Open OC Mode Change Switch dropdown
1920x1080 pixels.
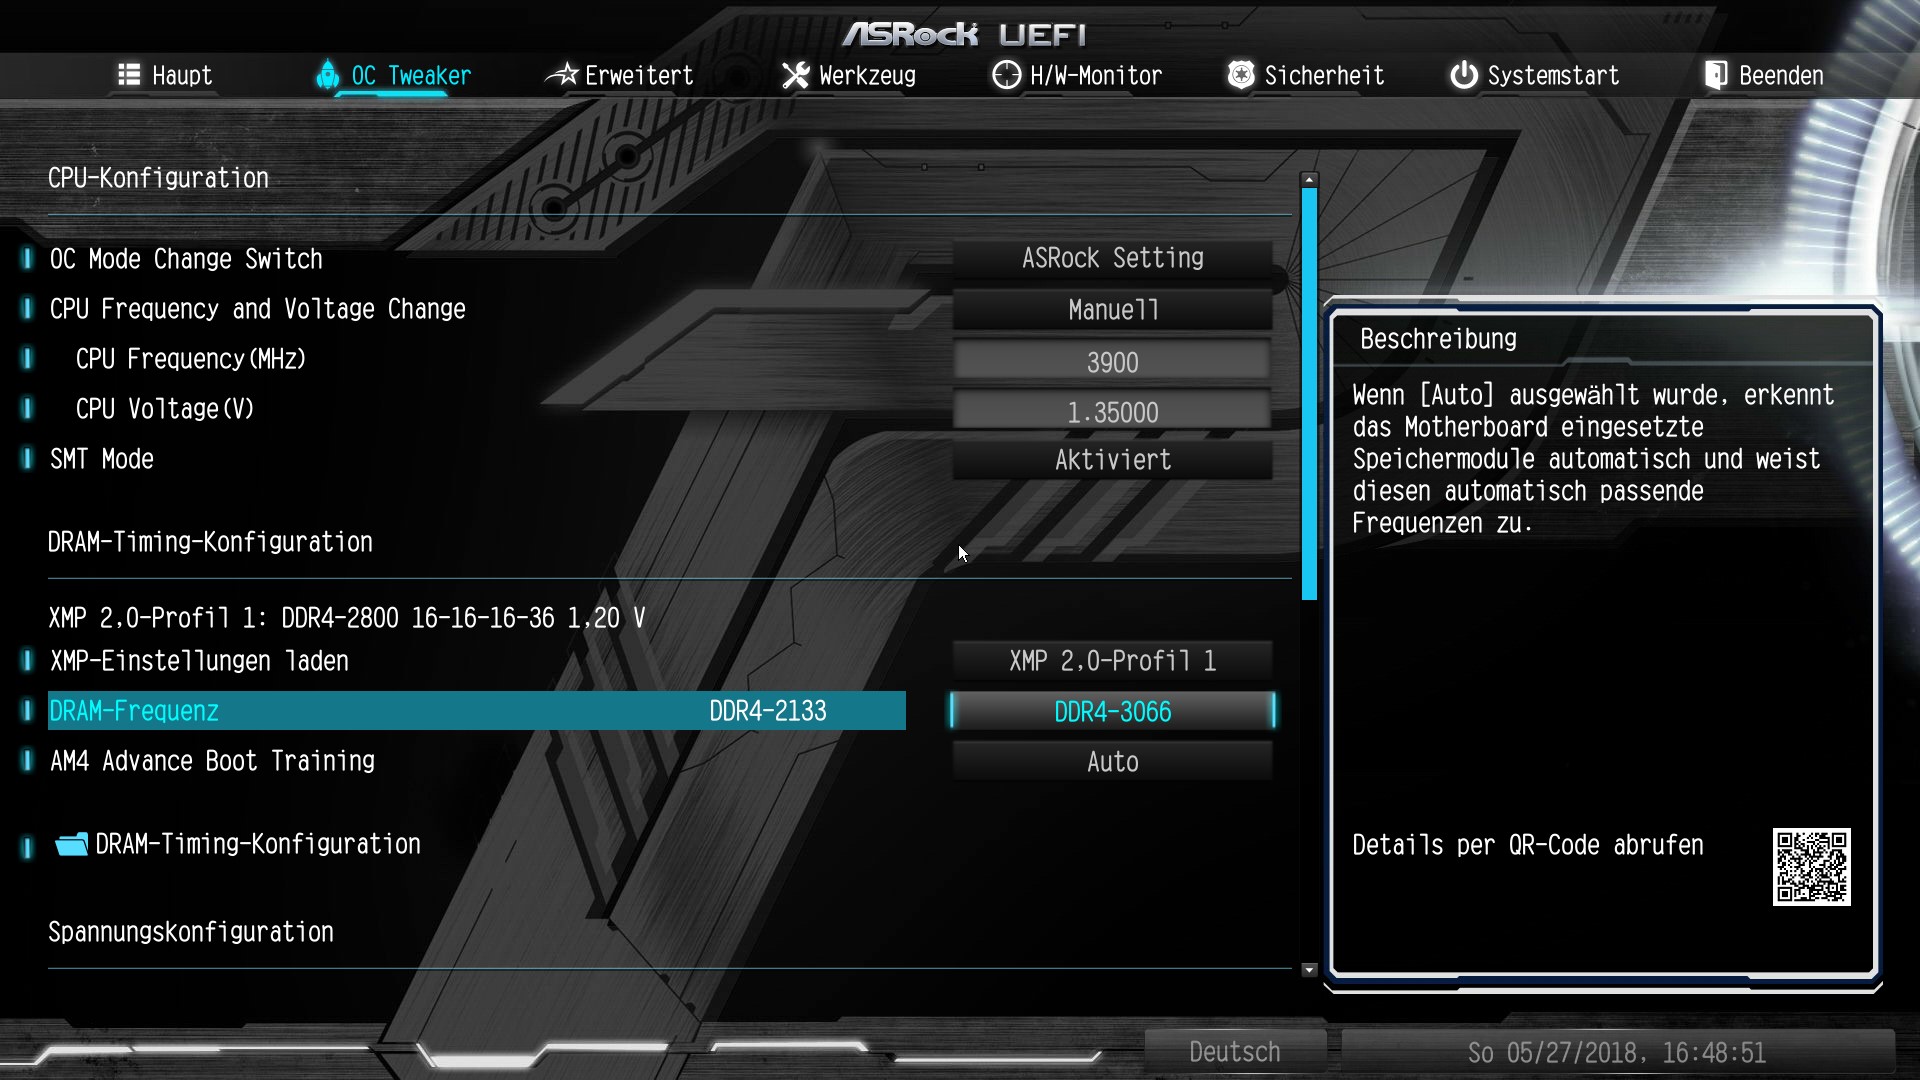(x=1112, y=259)
